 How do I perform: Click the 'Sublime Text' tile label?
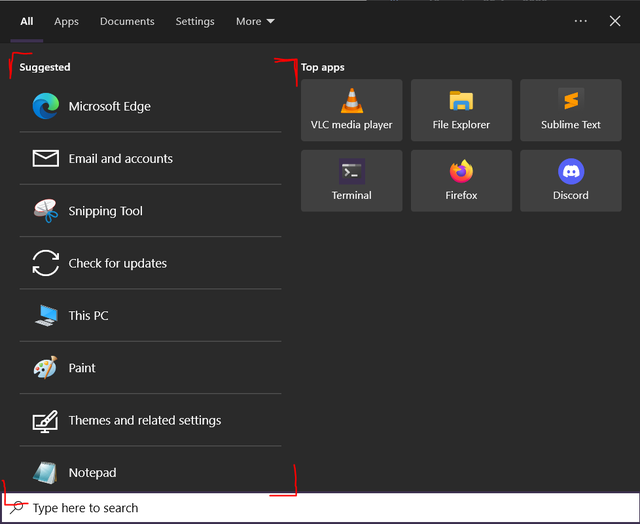[x=571, y=125]
